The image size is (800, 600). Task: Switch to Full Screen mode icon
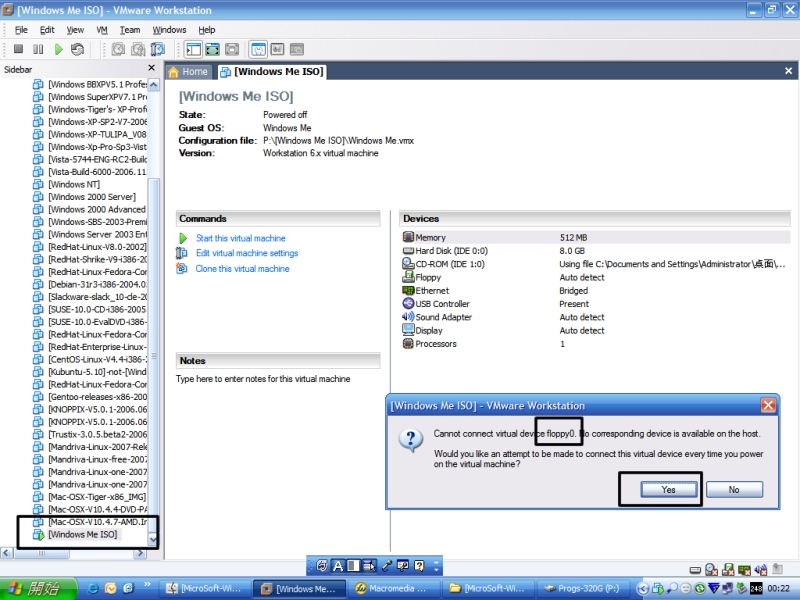click(212, 49)
